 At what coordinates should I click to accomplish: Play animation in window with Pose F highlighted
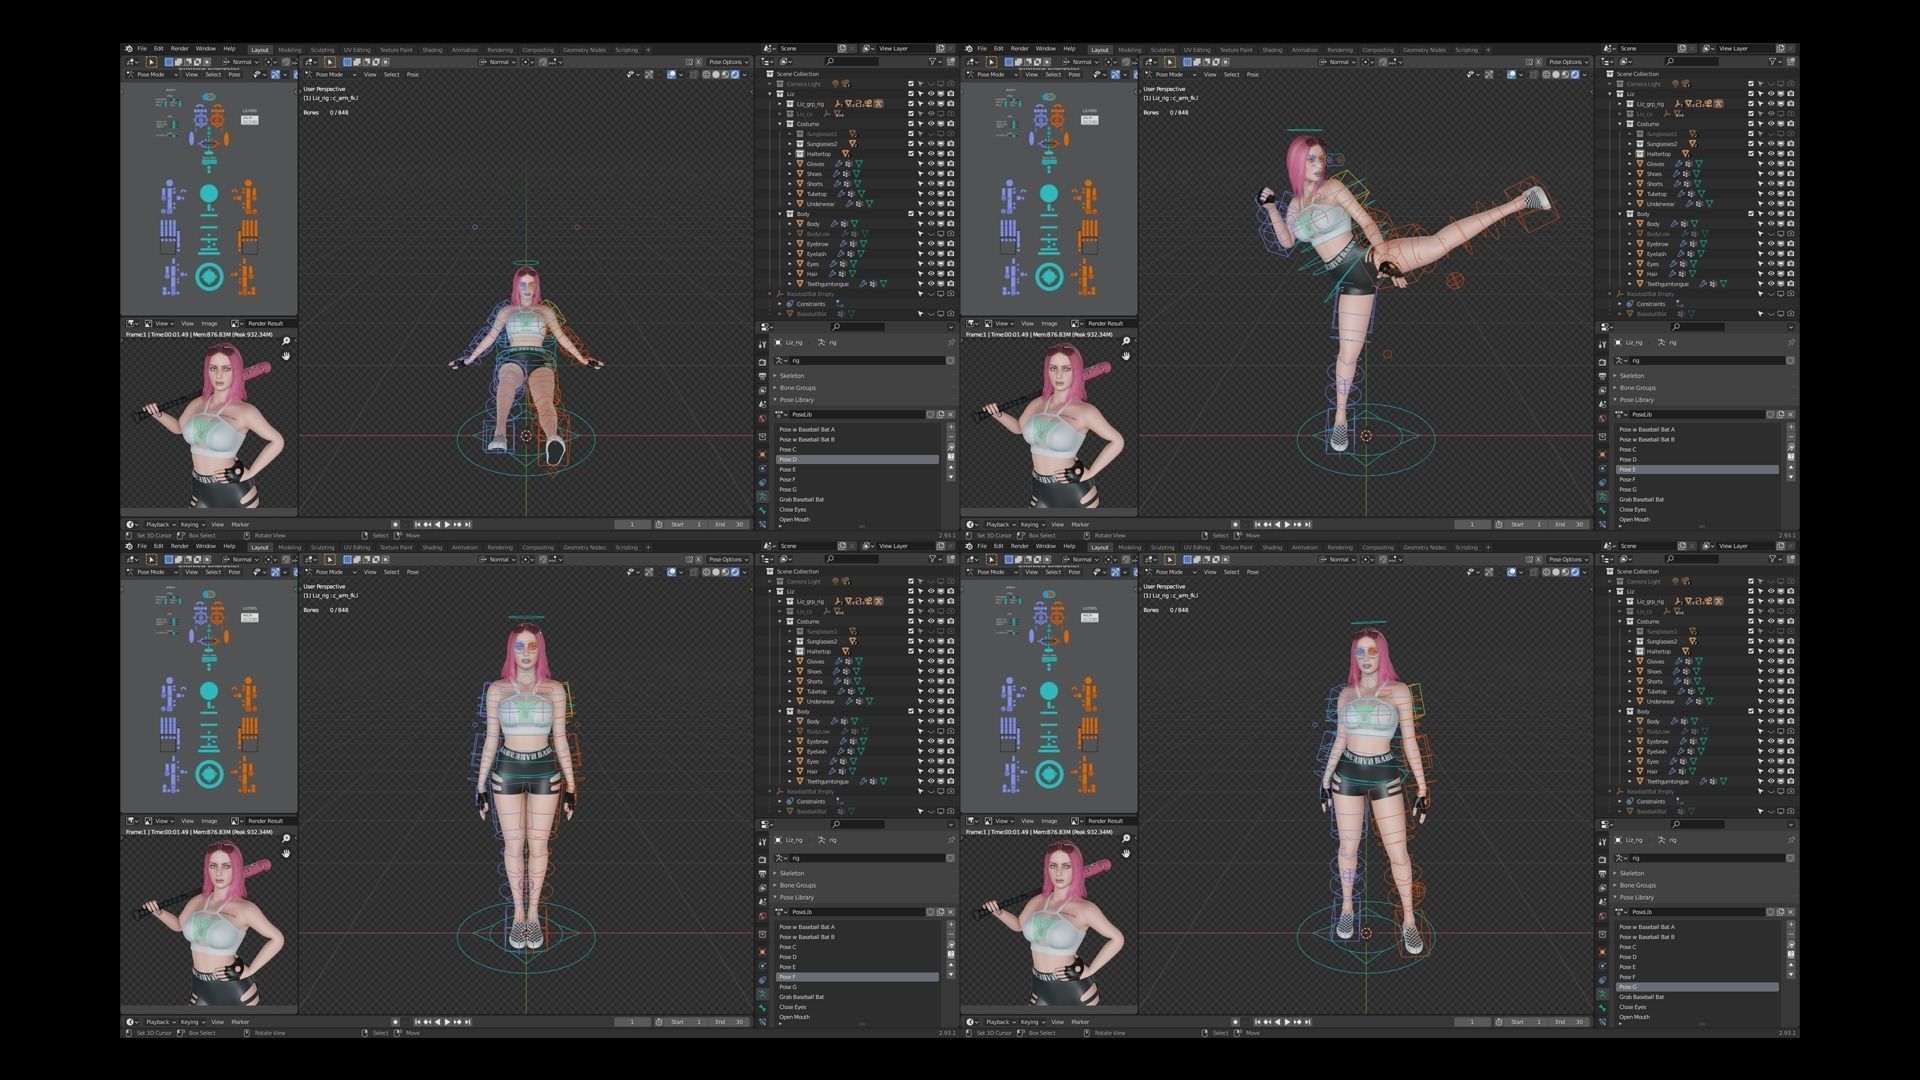pyautogui.click(x=447, y=1022)
